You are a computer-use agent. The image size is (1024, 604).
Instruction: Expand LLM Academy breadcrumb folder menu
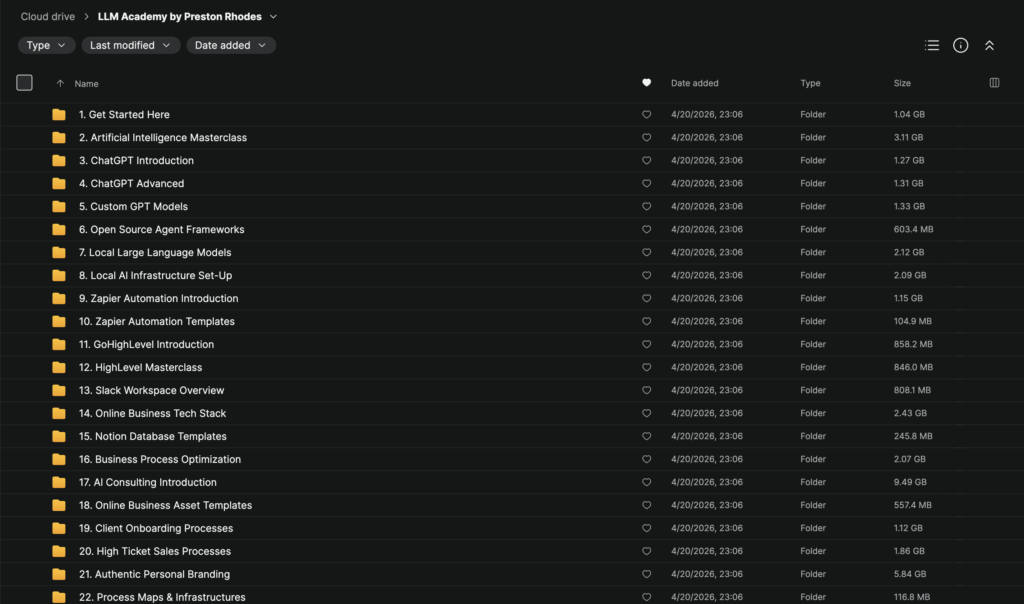click(x=274, y=17)
